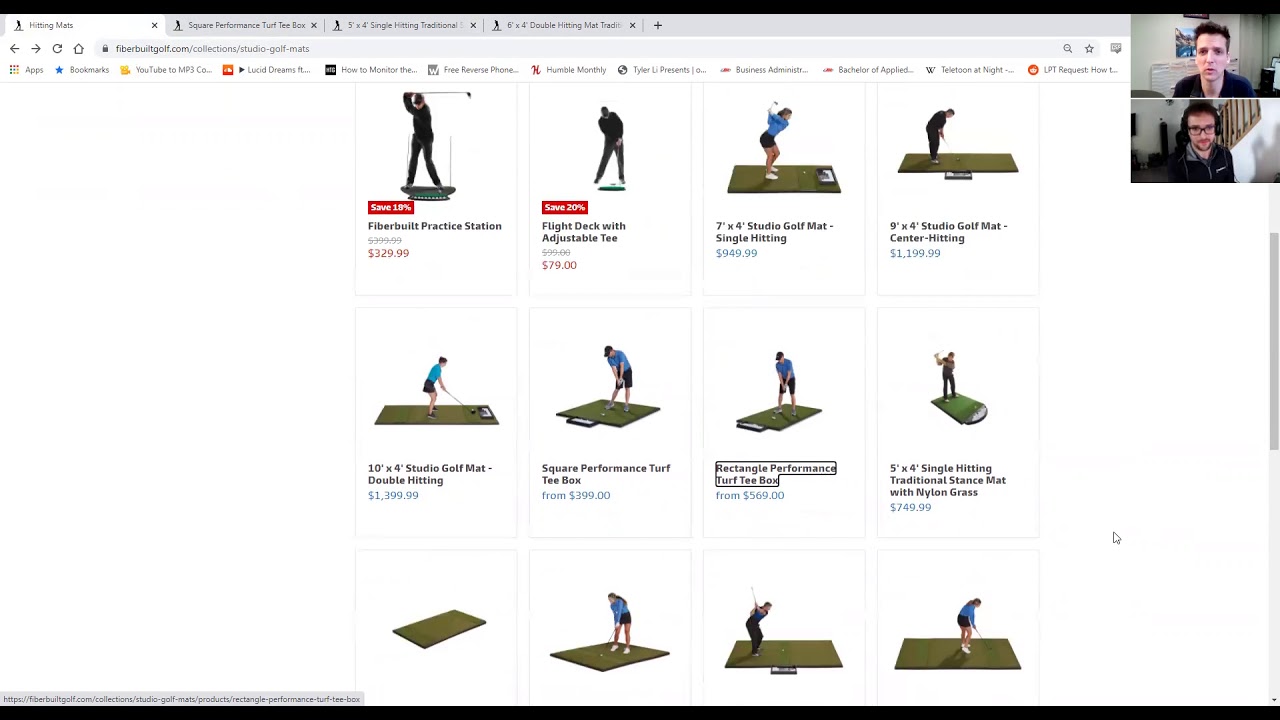This screenshot has height=720, width=1280.
Task: Click the $329.99 sale price
Action: pos(388,253)
